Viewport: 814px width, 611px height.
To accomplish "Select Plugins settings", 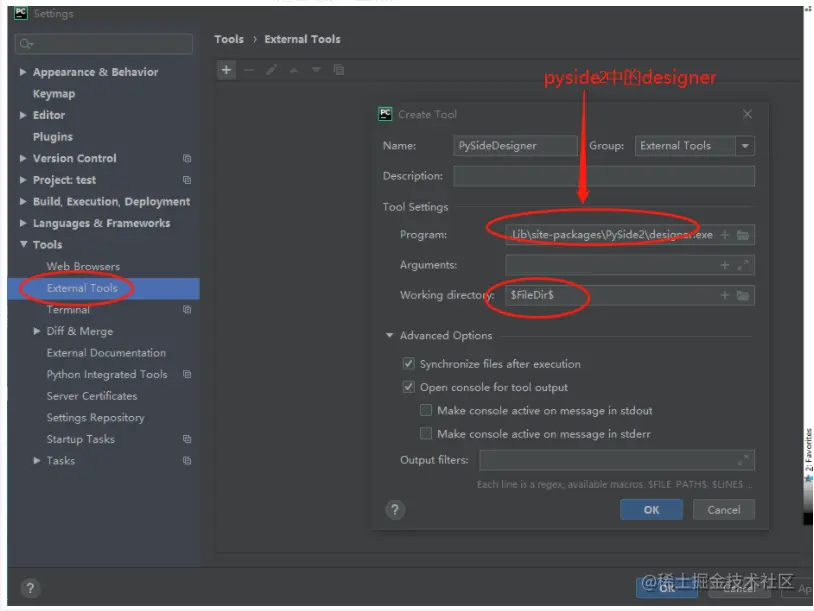I will point(52,137).
